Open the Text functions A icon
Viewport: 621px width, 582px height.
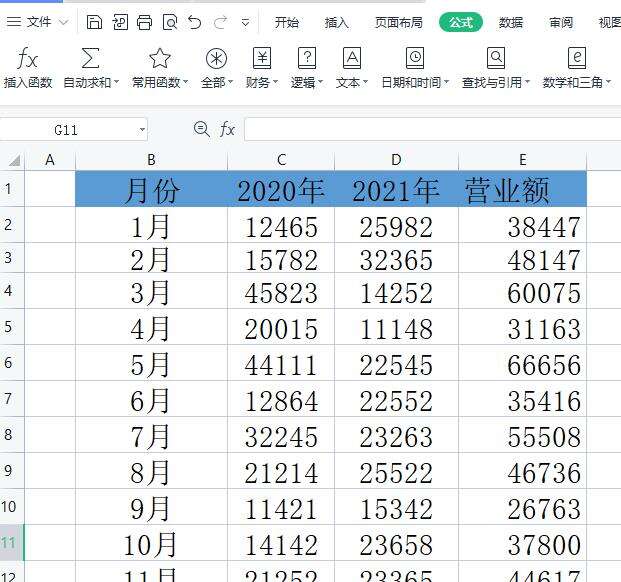tap(352, 58)
